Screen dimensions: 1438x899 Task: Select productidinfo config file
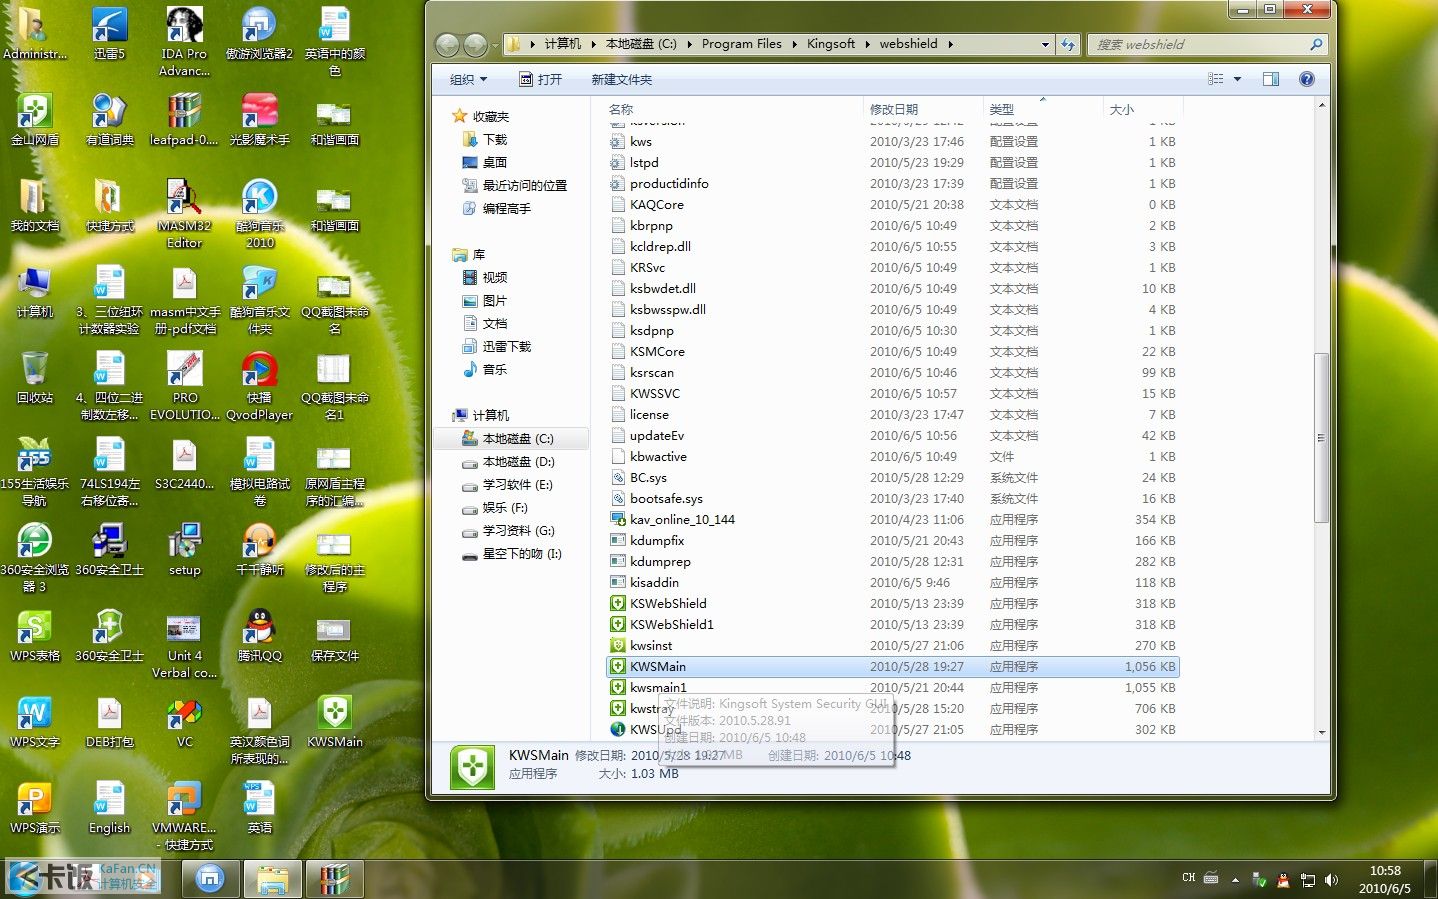(x=893, y=183)
